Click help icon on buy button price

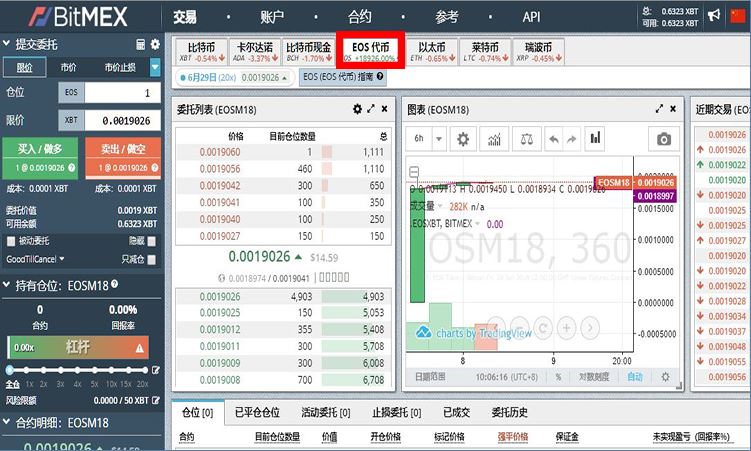[71, 168]
